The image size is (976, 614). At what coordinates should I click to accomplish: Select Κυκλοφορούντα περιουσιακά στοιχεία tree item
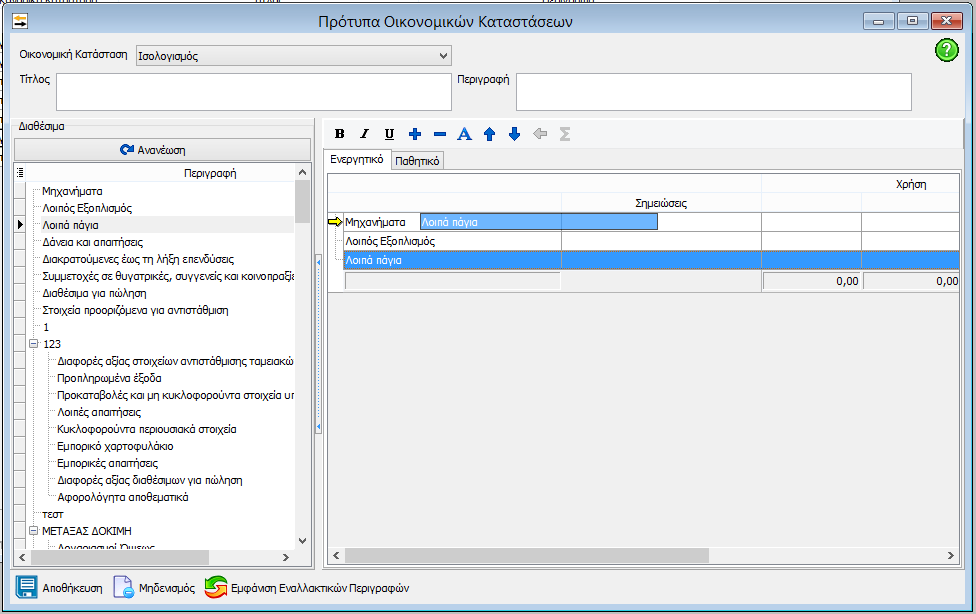pos(147,429)
